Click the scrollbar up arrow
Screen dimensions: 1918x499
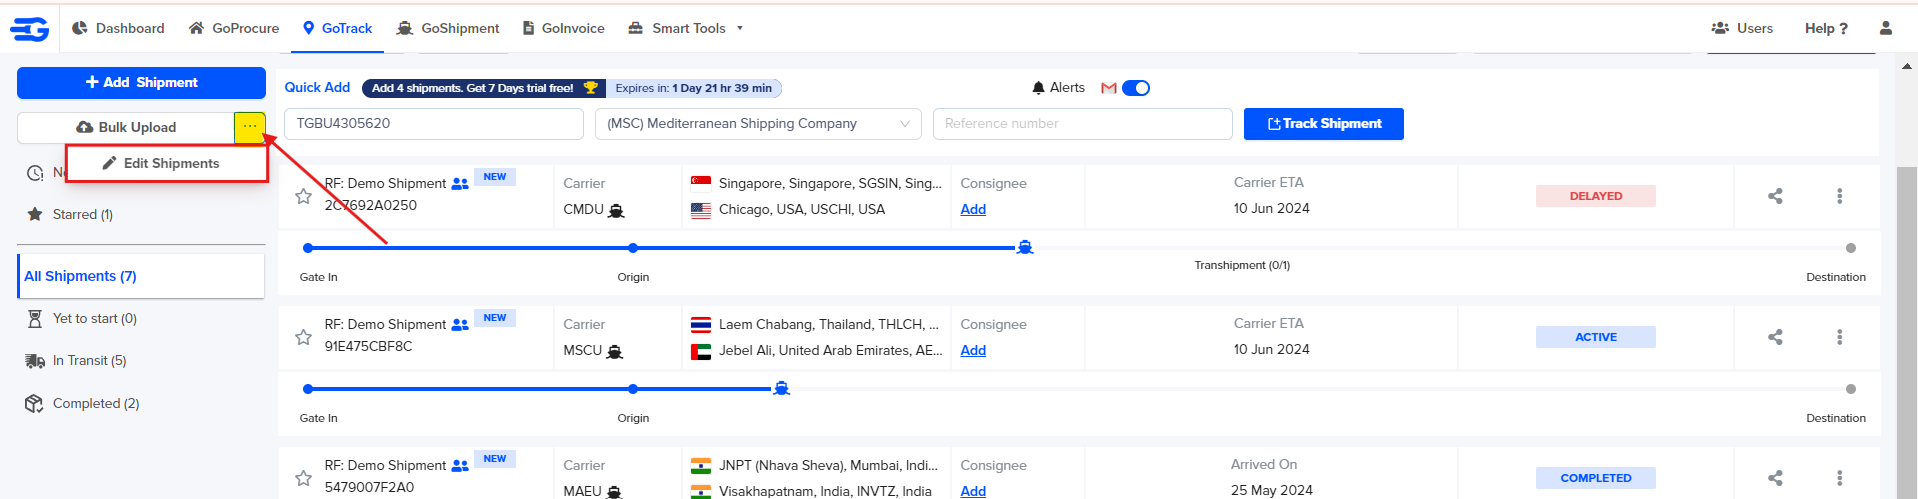tap(1907, 66)
